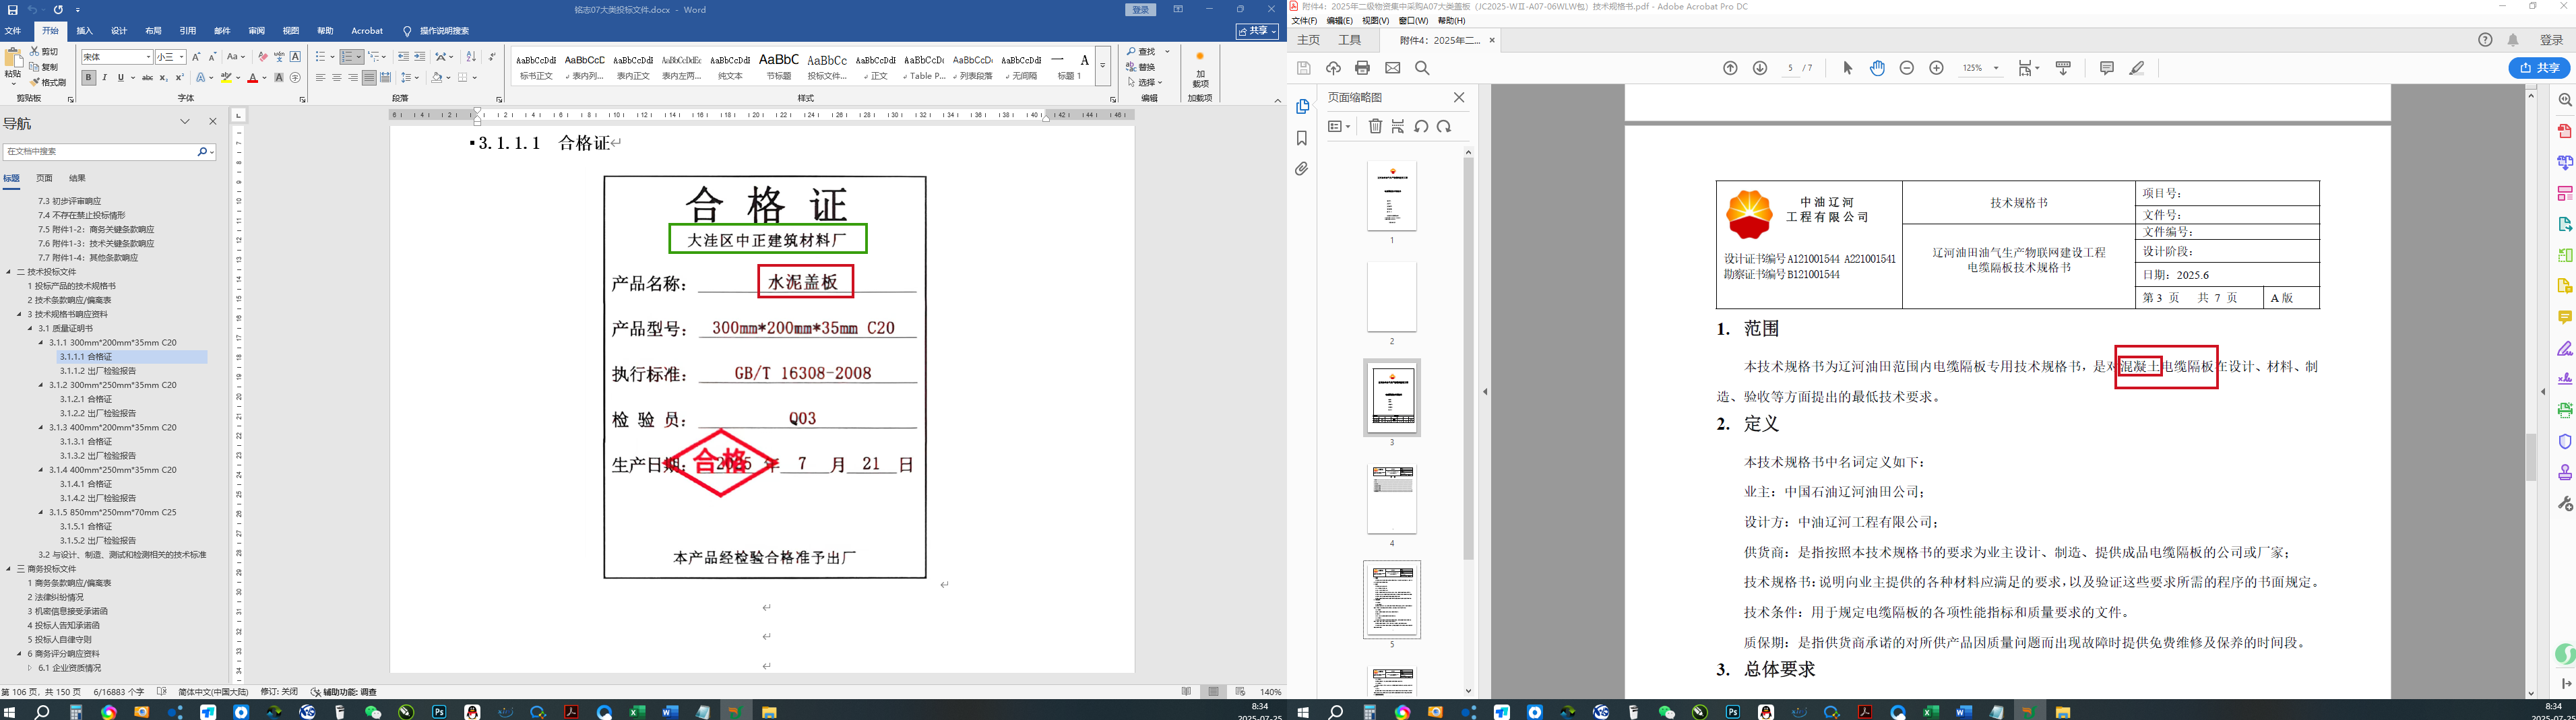Show paragraph marks in Word
This screenshot has height=720, width=2576.
click(492, 57)
